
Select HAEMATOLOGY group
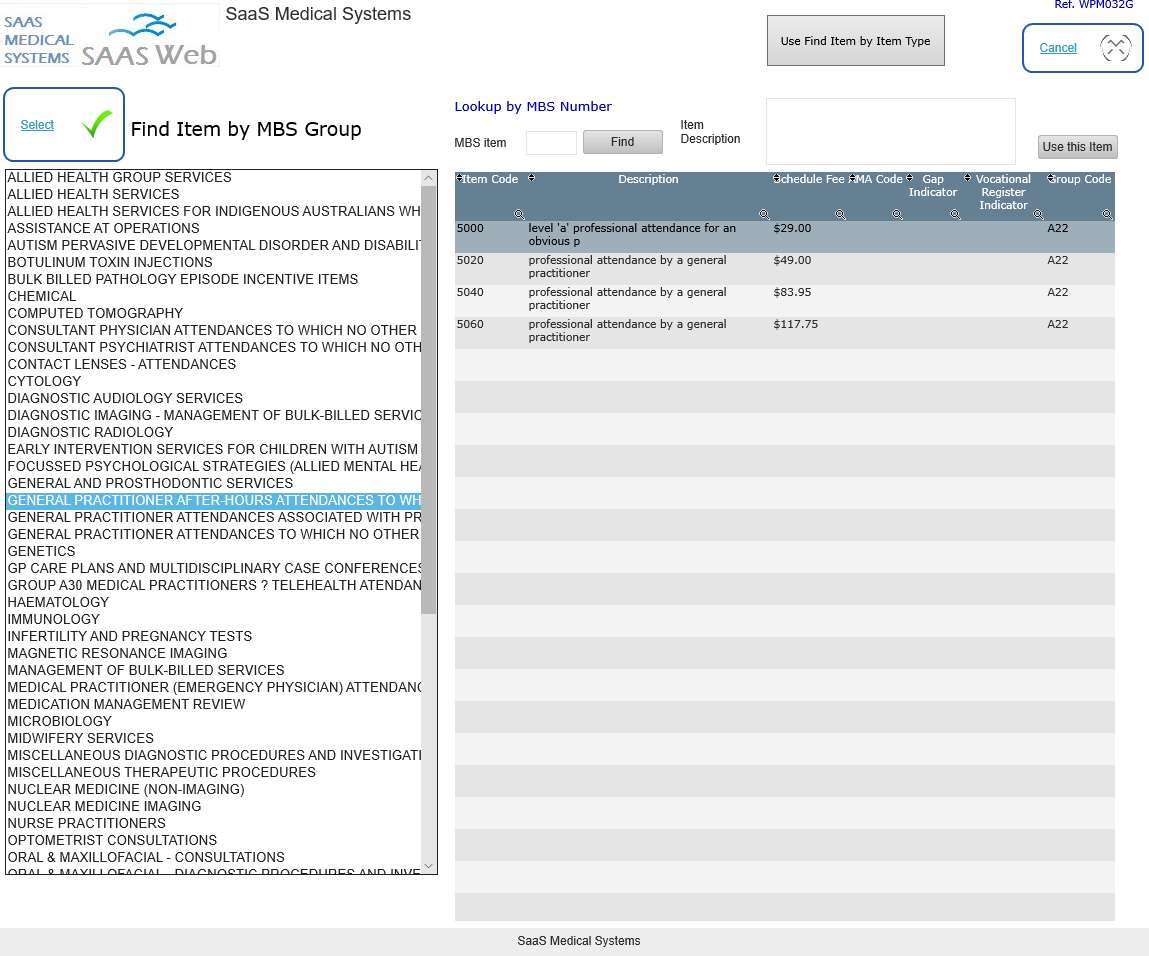pyautogui.click(x=213, y=602)
